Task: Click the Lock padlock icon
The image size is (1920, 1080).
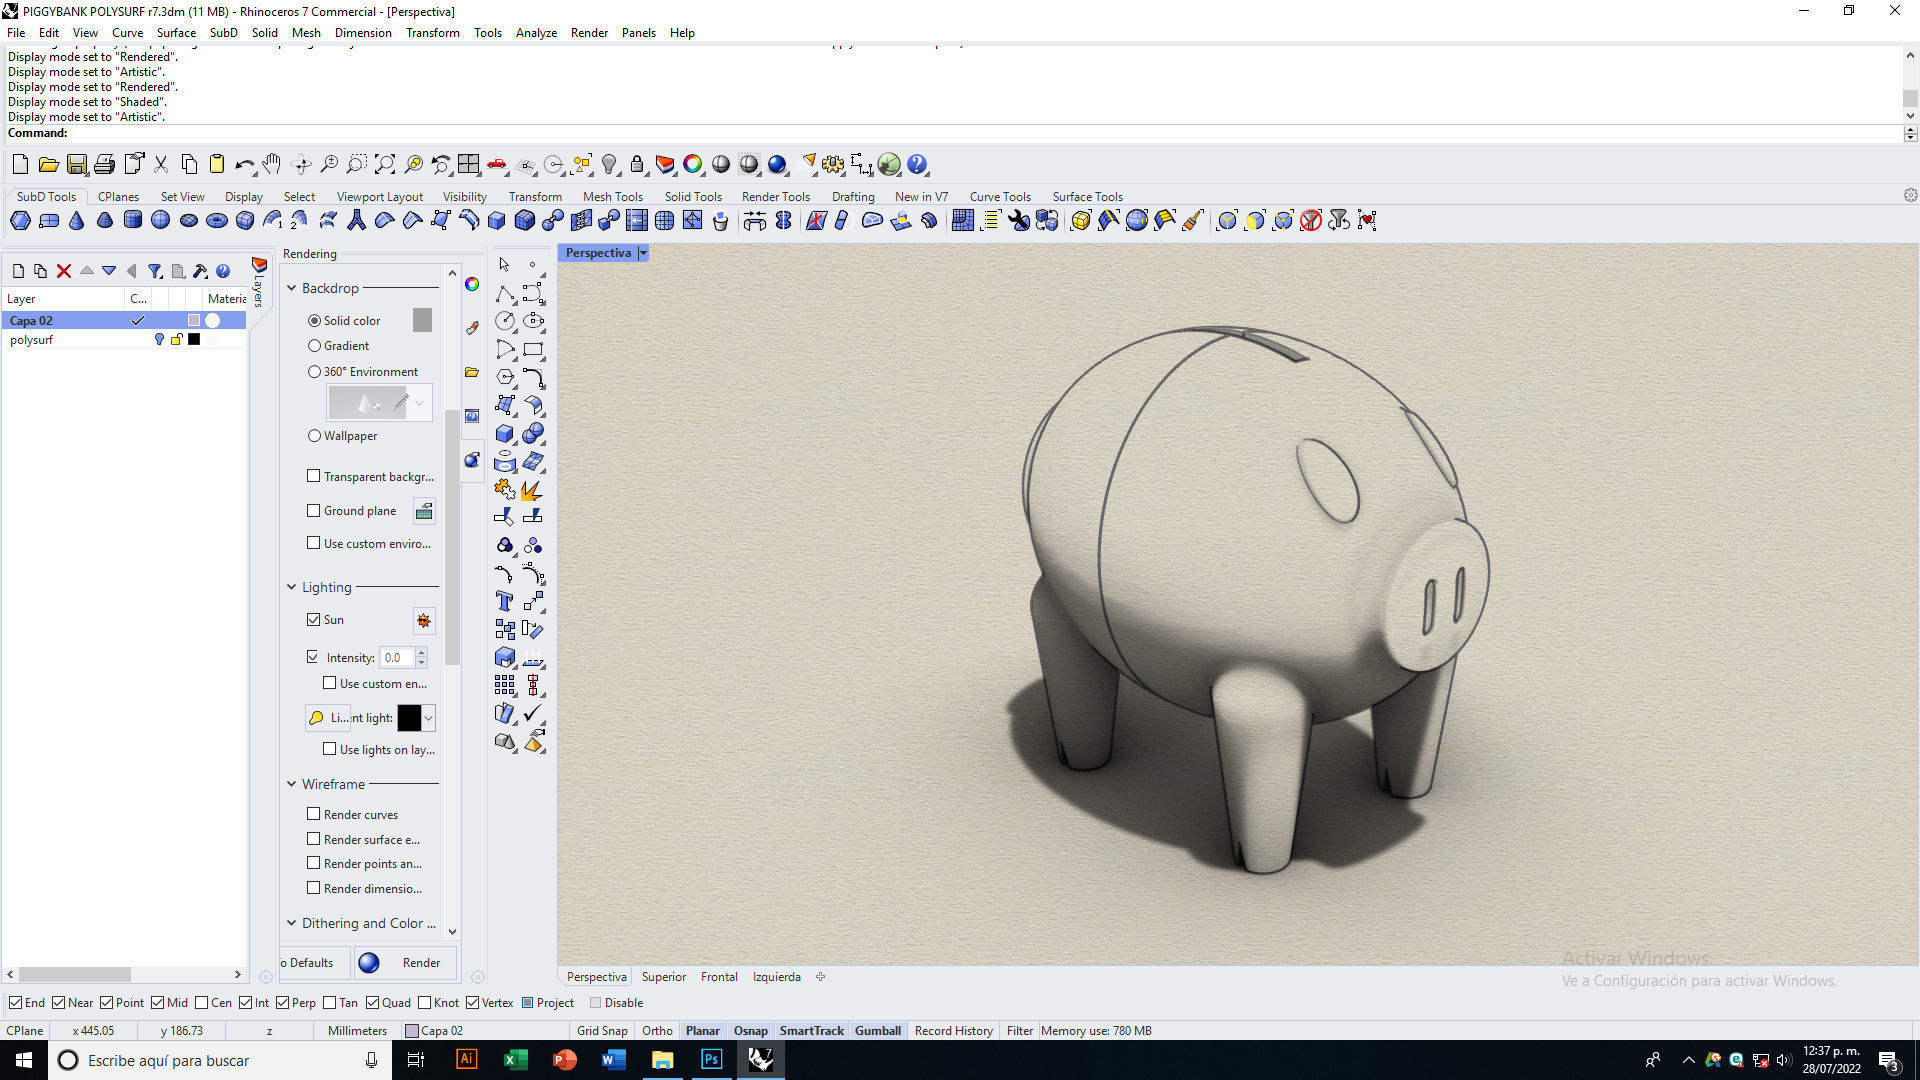Action: (x=637, y=165)
